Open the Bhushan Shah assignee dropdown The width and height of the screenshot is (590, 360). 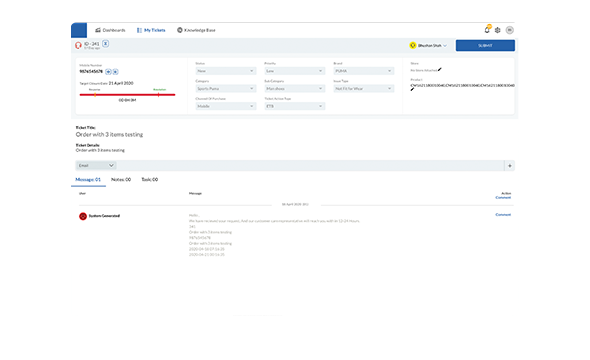click(x=428, y=46)
